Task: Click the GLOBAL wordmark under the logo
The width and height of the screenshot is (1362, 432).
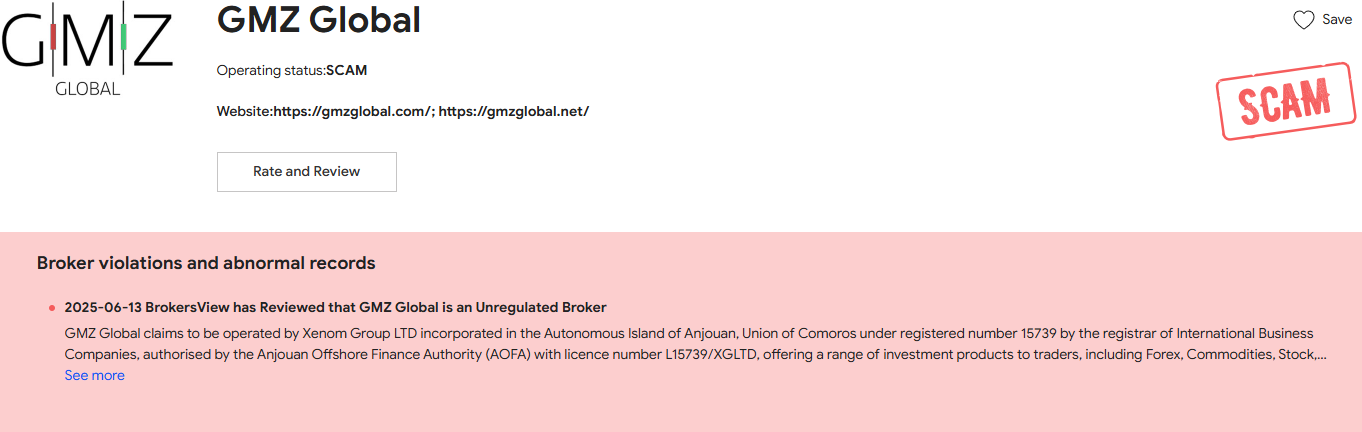Action: 88,89
